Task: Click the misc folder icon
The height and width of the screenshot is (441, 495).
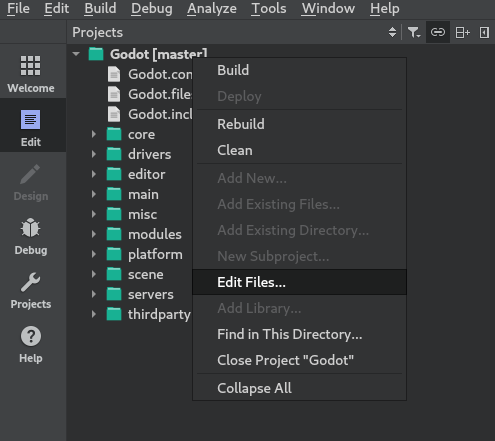Action: pyautogui.click(x=114, y=214)
